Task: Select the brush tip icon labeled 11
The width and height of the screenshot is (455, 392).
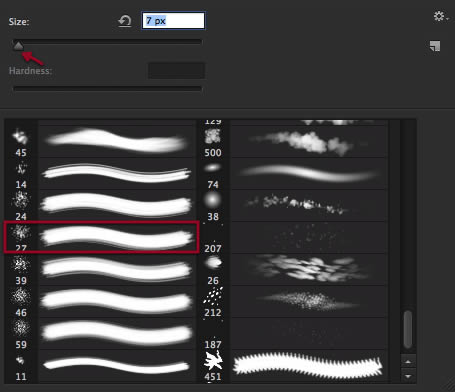Action: point(20,360)
